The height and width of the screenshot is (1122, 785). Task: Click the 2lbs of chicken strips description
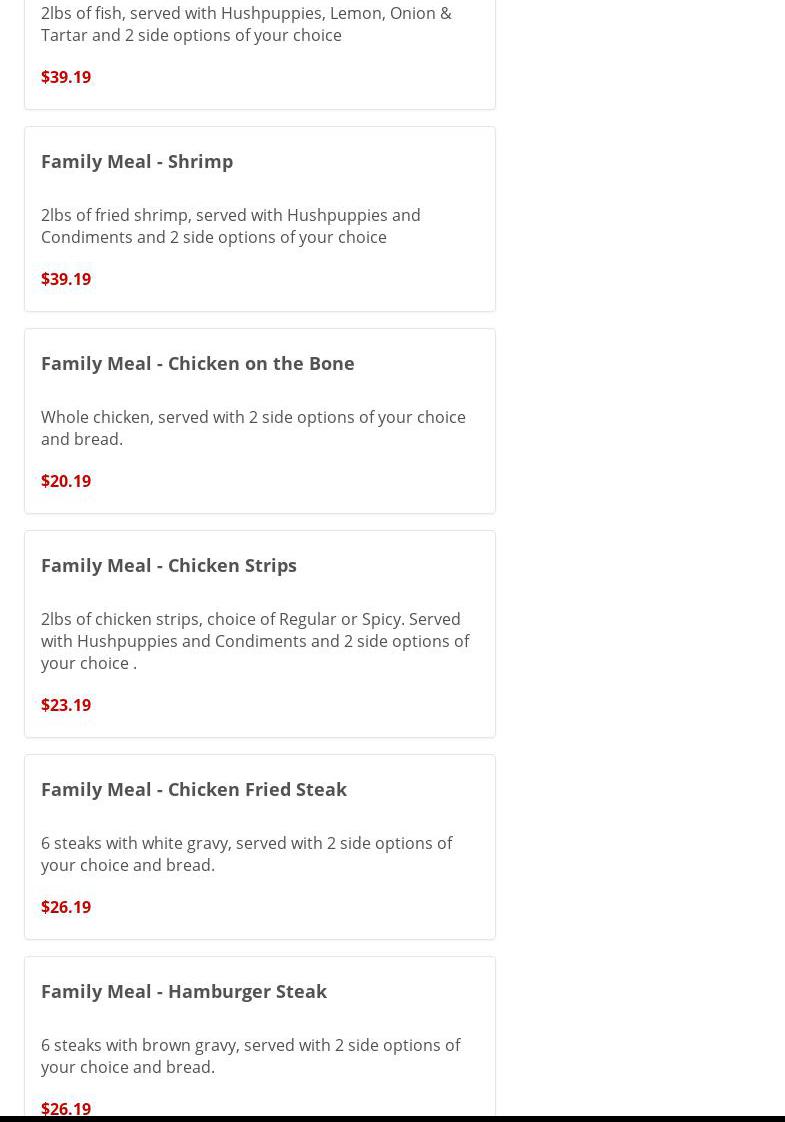tap(254, 641)
